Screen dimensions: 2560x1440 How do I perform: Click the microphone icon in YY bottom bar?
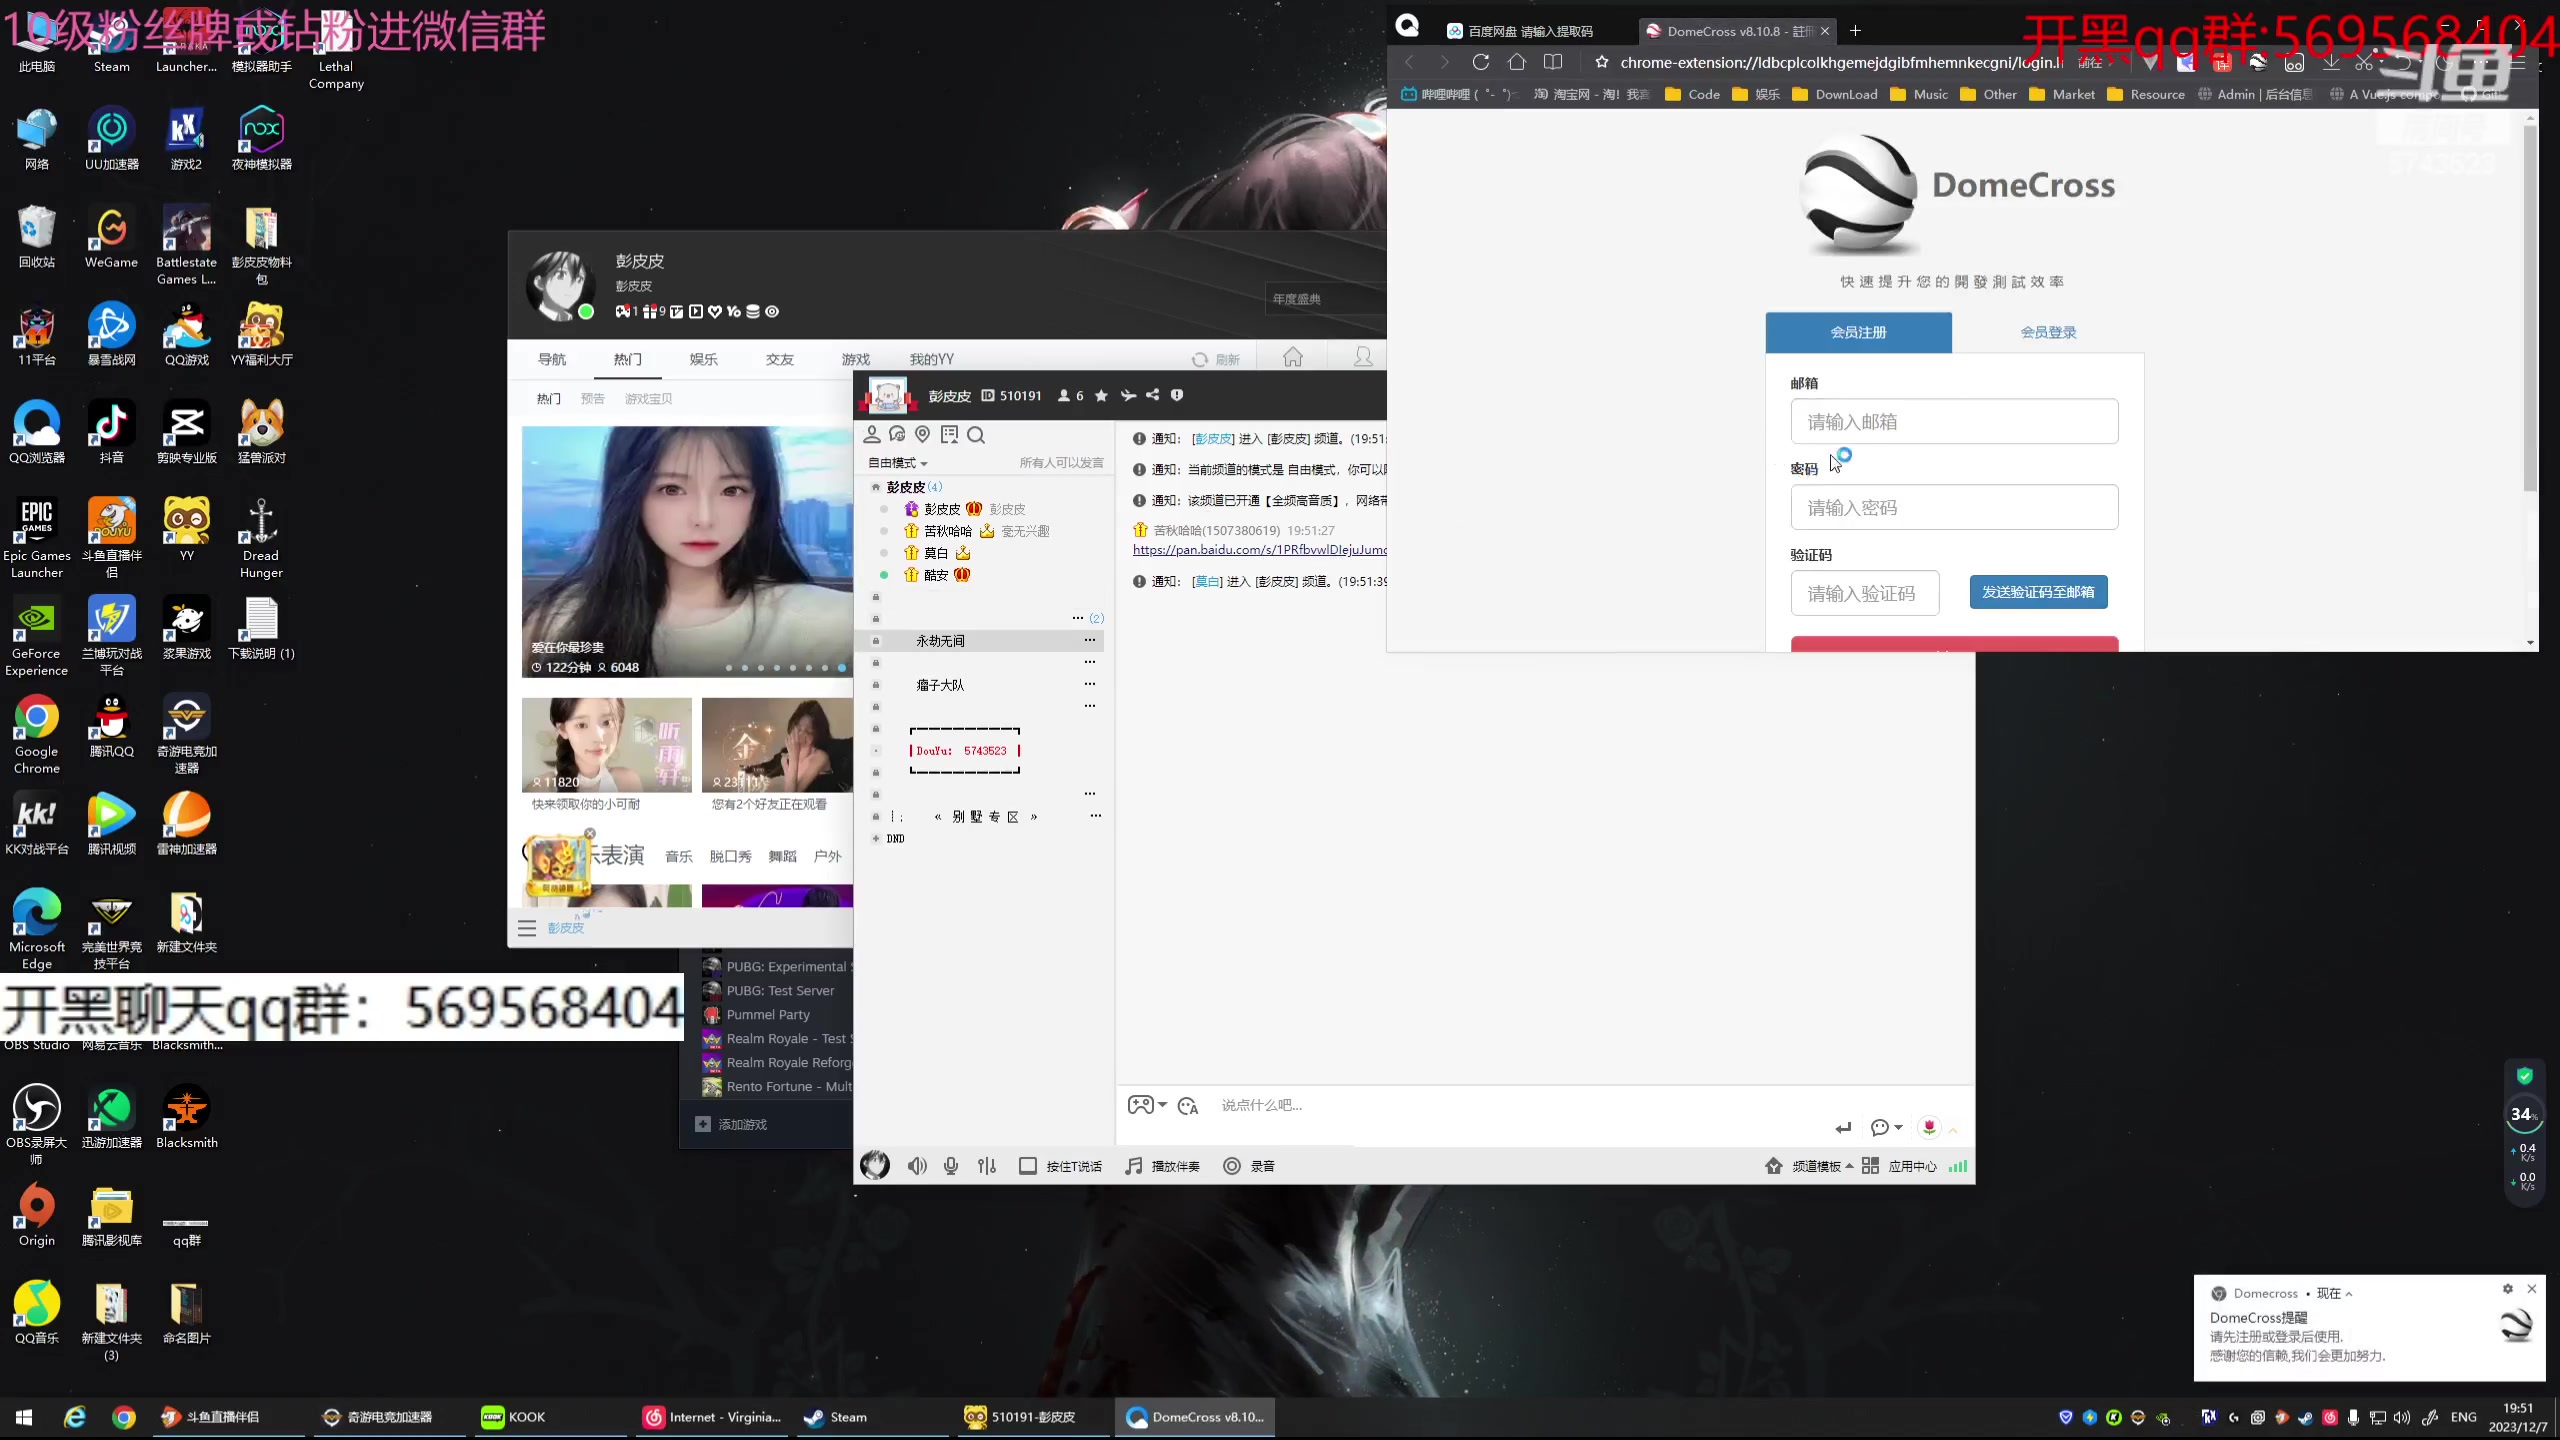[951, 1166]
